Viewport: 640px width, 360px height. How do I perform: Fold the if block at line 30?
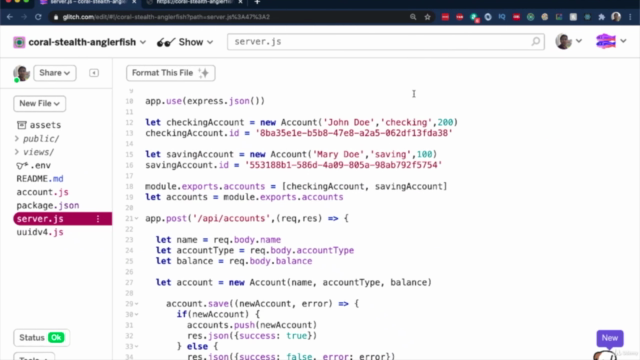coord(137,315)
